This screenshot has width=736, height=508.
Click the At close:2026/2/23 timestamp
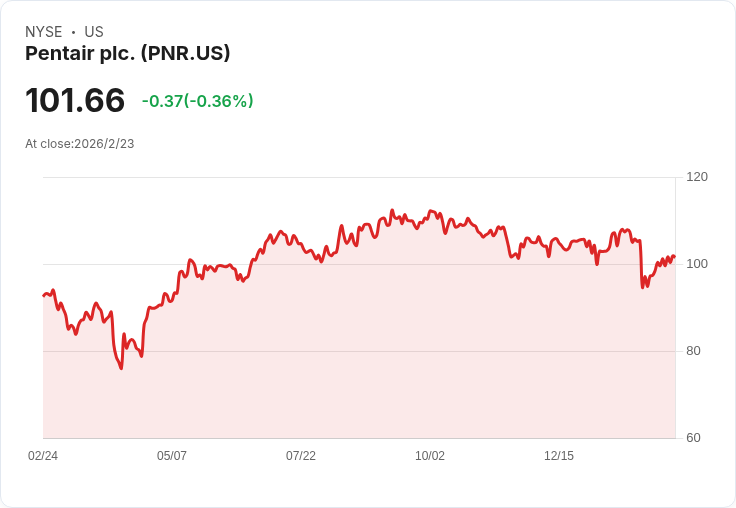tap(80, 144)
